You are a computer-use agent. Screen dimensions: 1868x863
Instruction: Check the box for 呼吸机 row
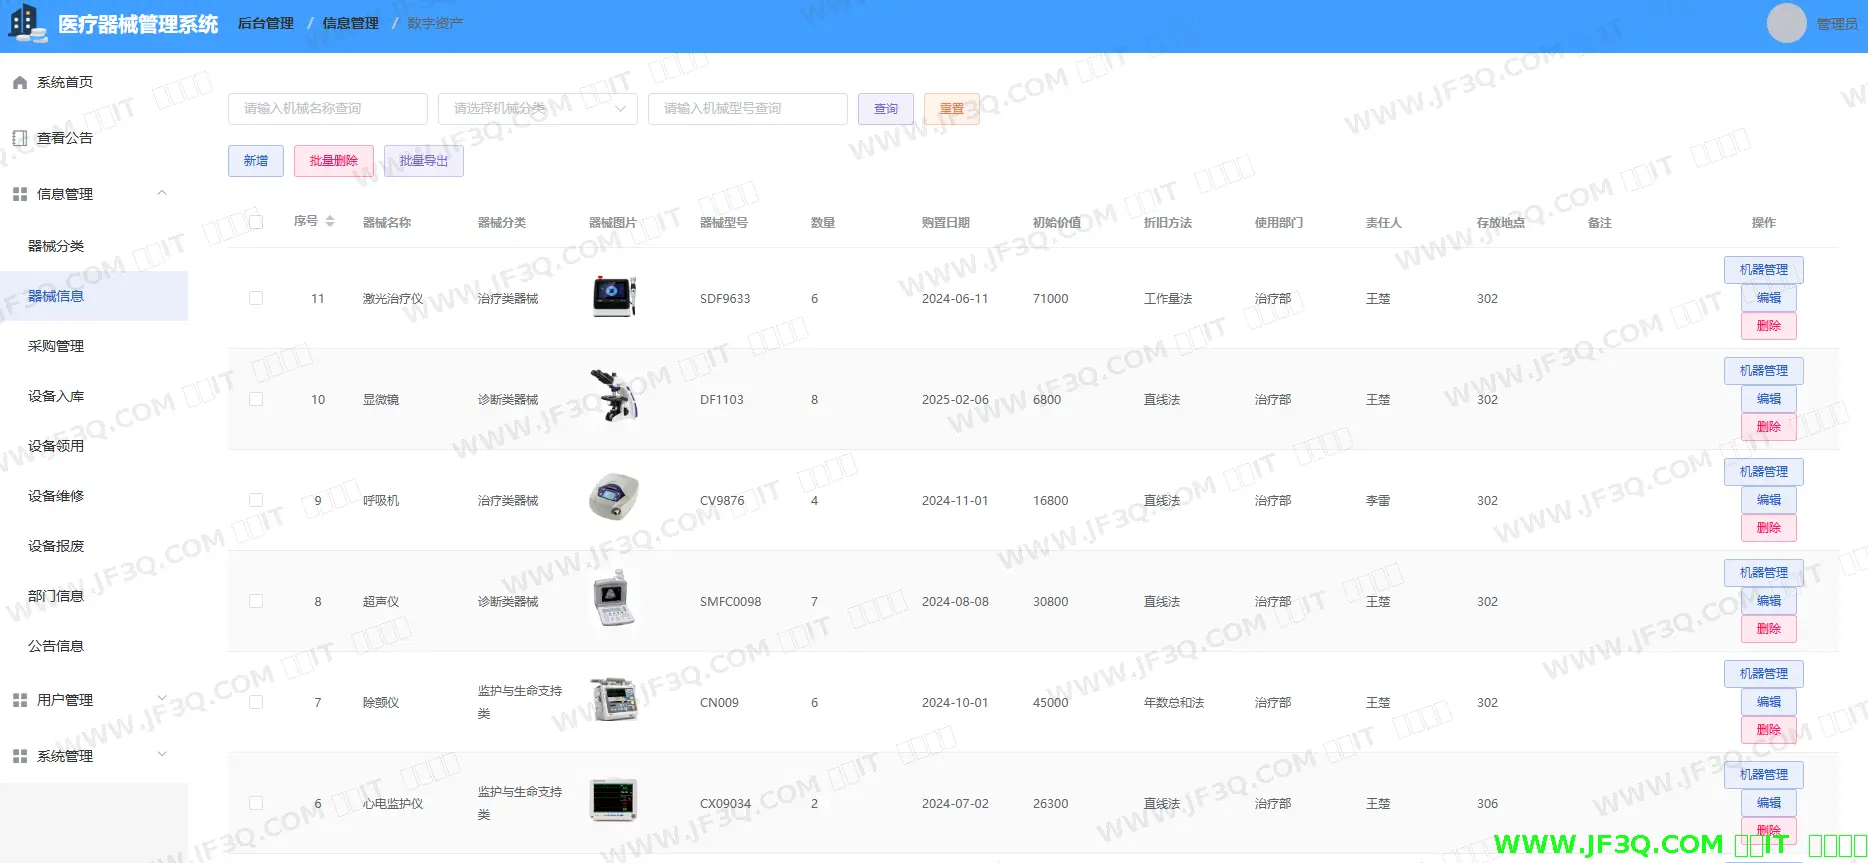pyautogui.click(x=256, y=500)
